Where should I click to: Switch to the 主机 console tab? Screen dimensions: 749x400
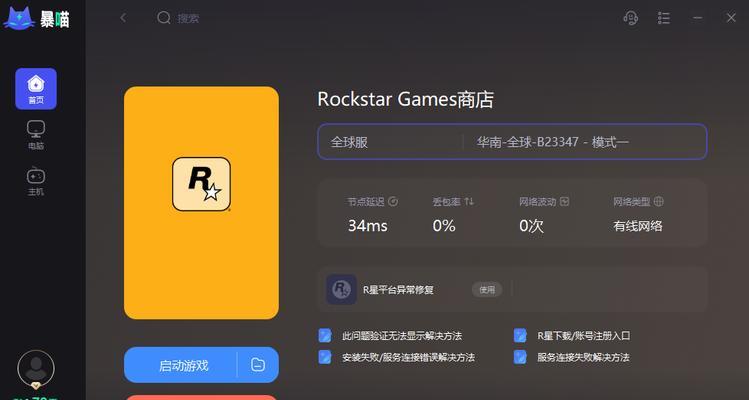[x=36, y=182]
